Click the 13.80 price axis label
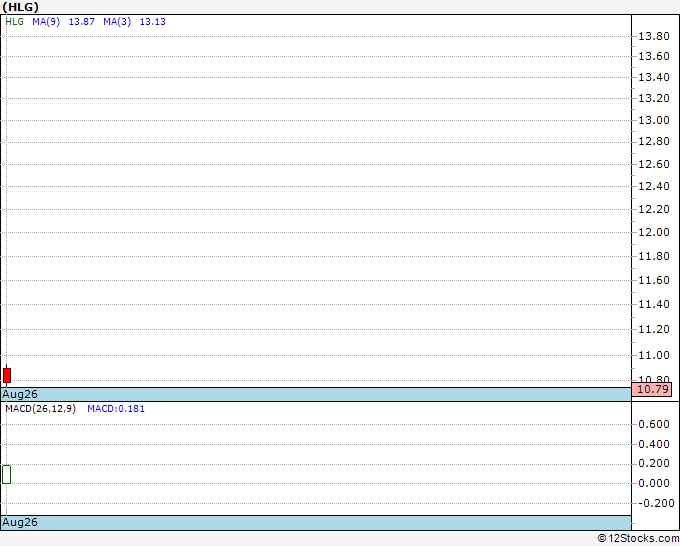The width and height of the screenshot is (680, 546). pyautogui.click(x=654, y=36)
